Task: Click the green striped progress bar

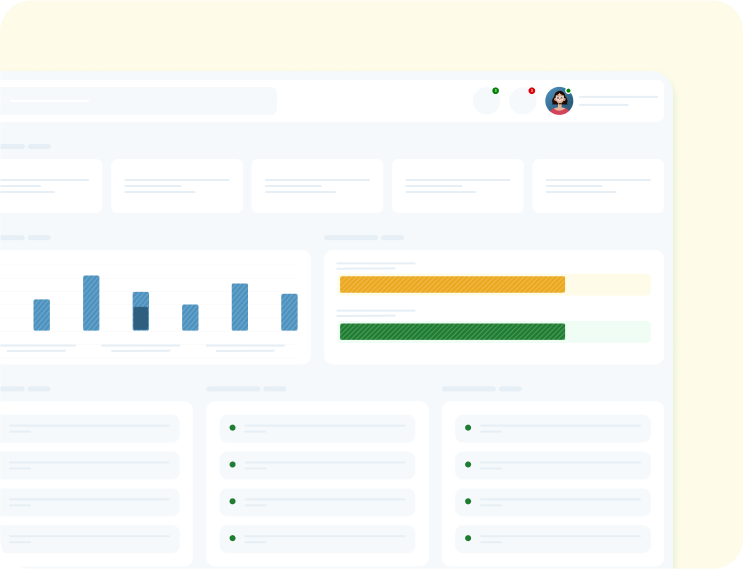Action: [x=452, y=332]
